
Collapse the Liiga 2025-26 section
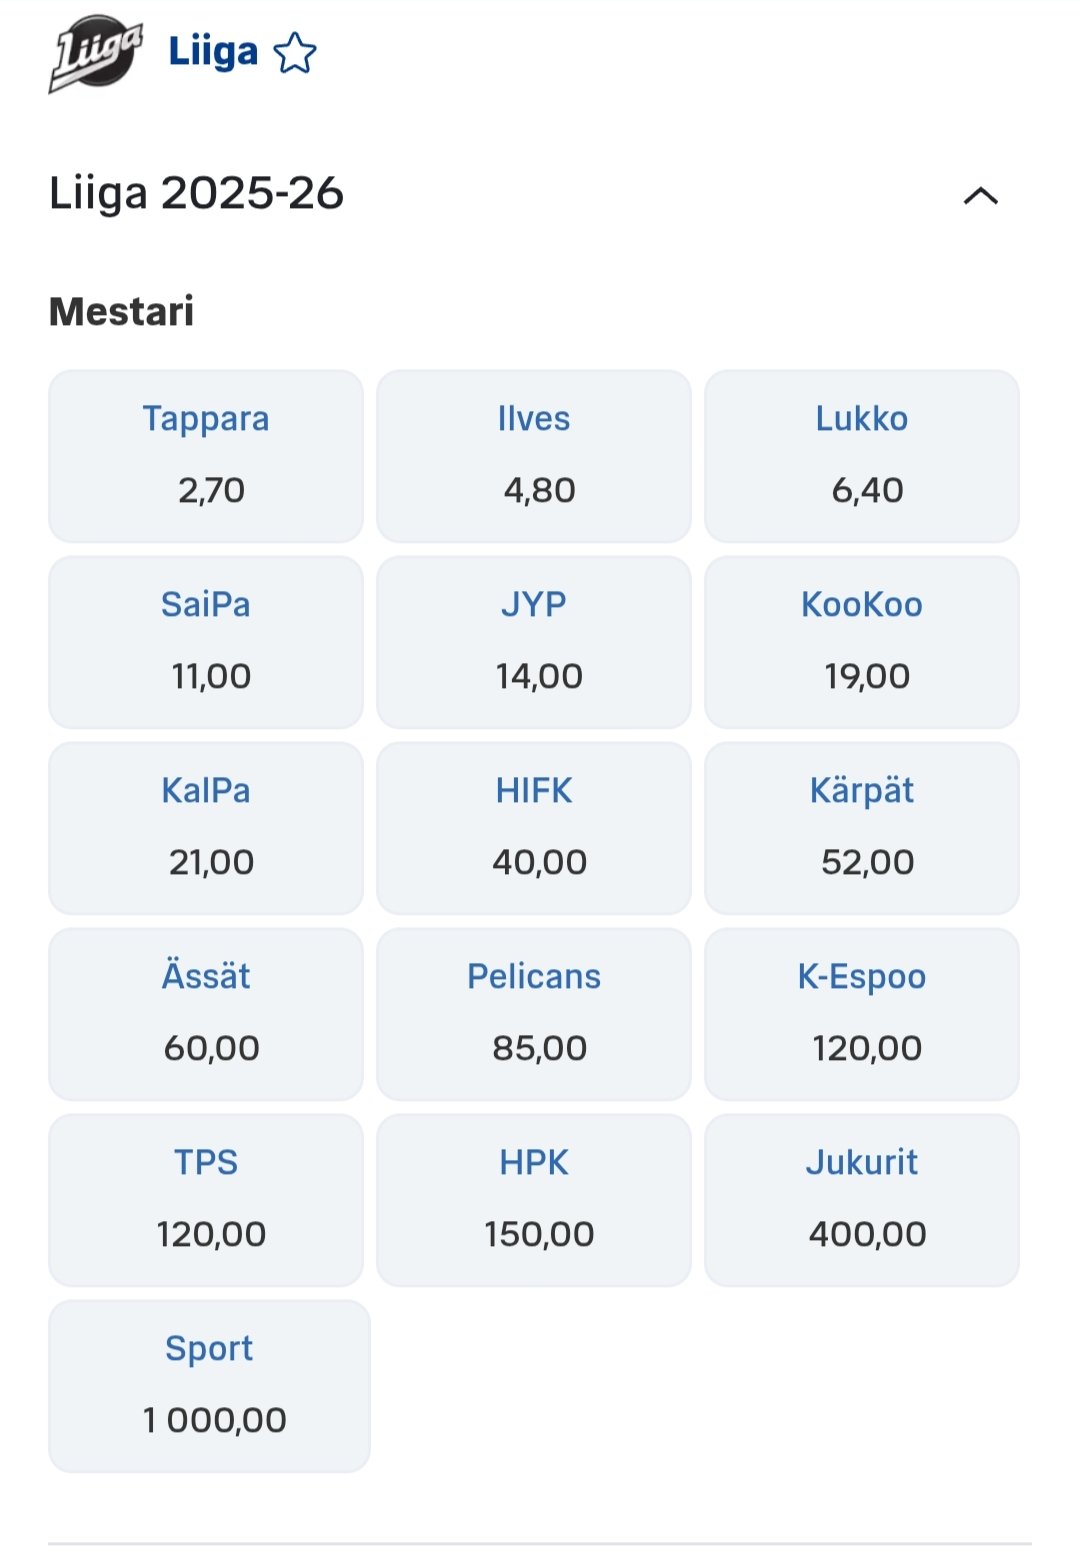coord(980,195)
